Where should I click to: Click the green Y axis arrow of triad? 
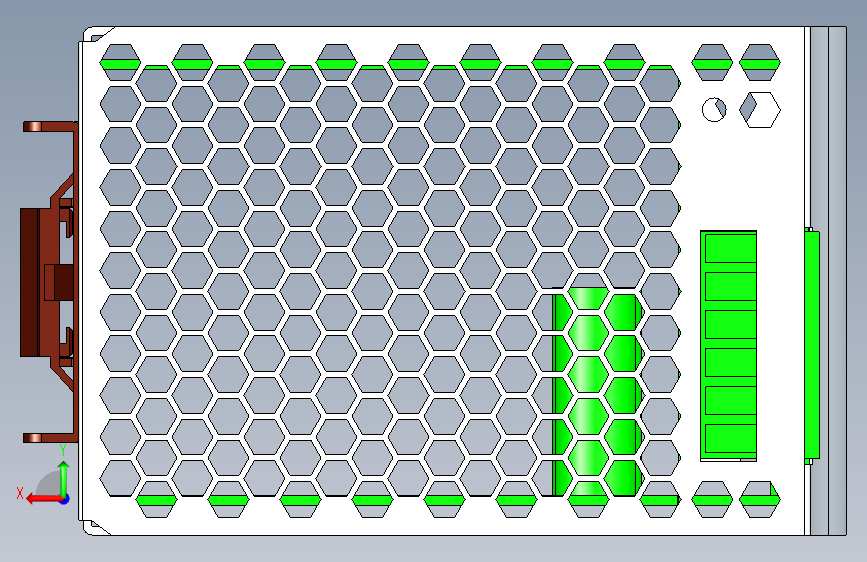tap(64, 478)
